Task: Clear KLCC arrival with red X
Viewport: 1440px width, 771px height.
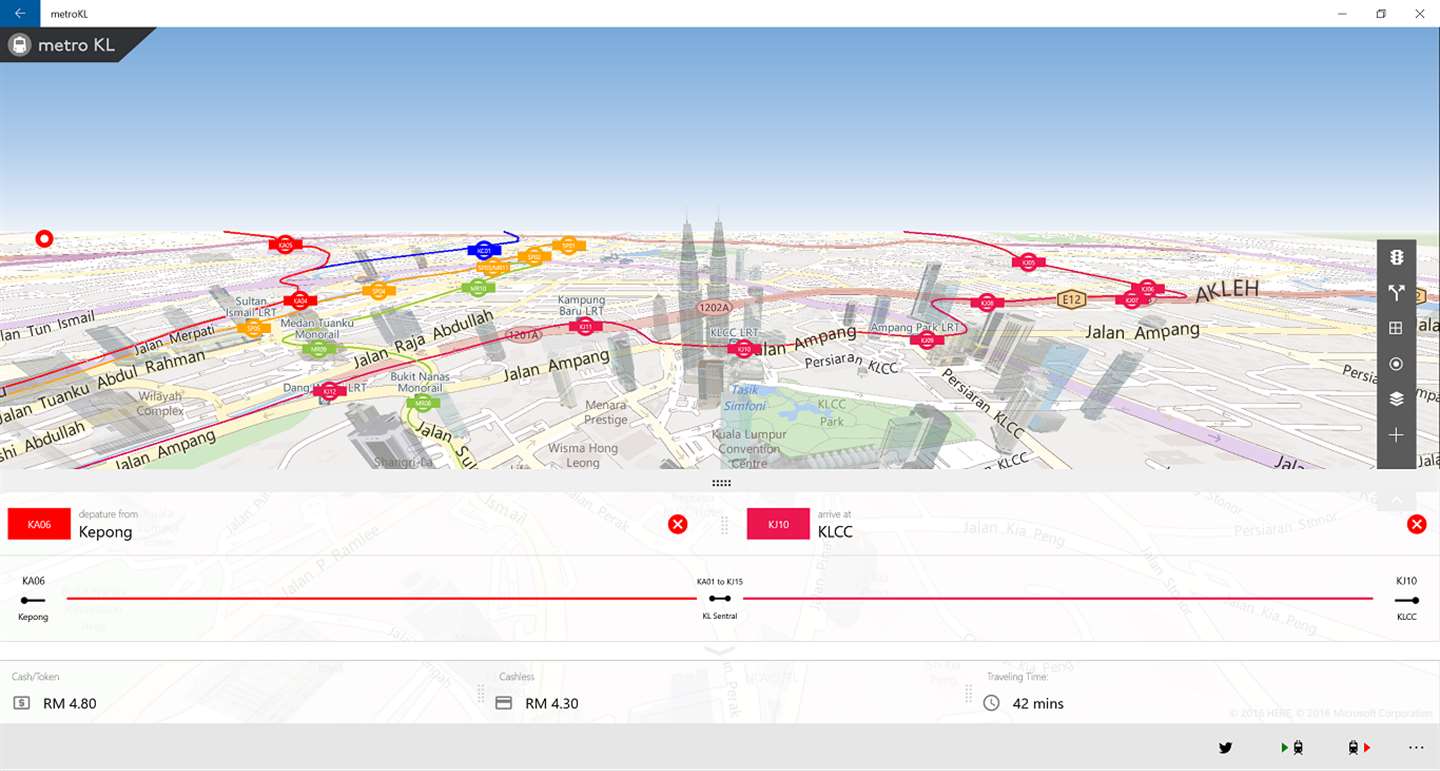Action: (x=1416, y=524)
